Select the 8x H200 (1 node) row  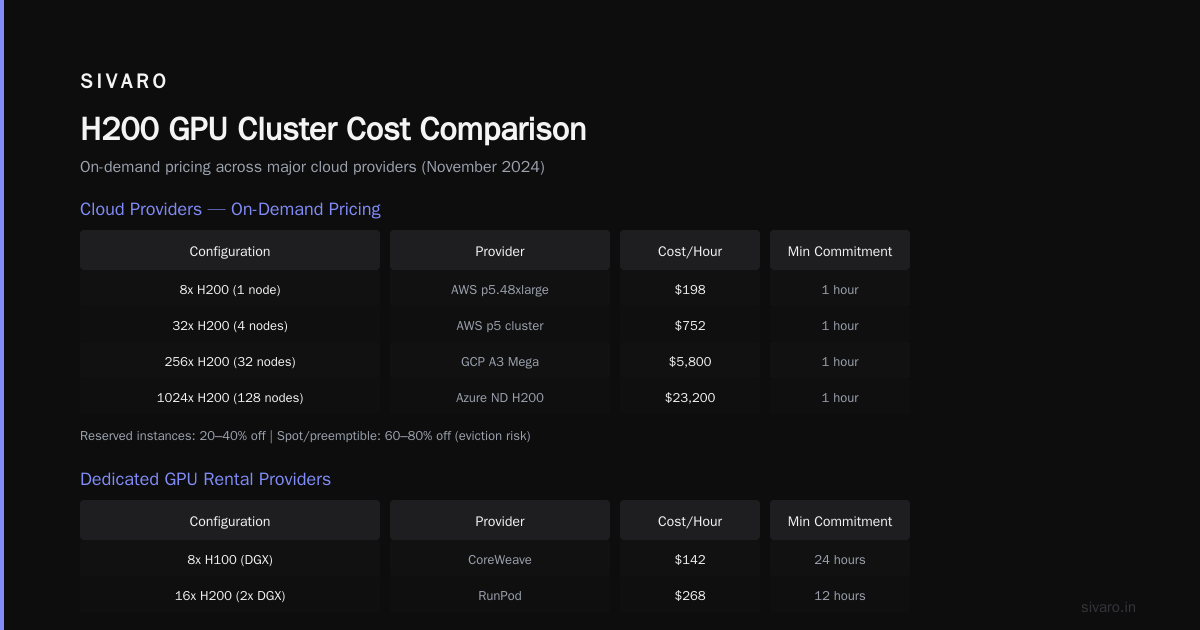pos(495,290)
